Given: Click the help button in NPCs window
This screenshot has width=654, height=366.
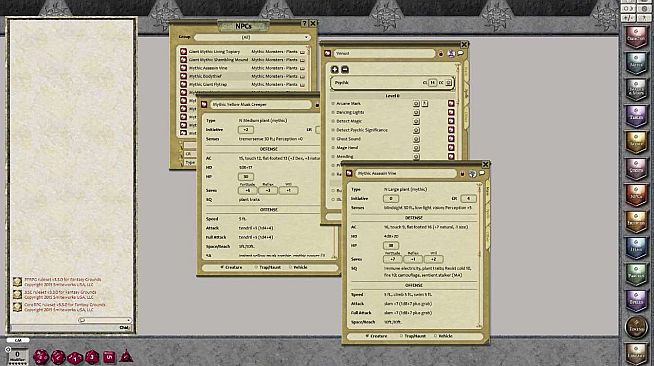Looking at the screenshot, I should [304, 24].
